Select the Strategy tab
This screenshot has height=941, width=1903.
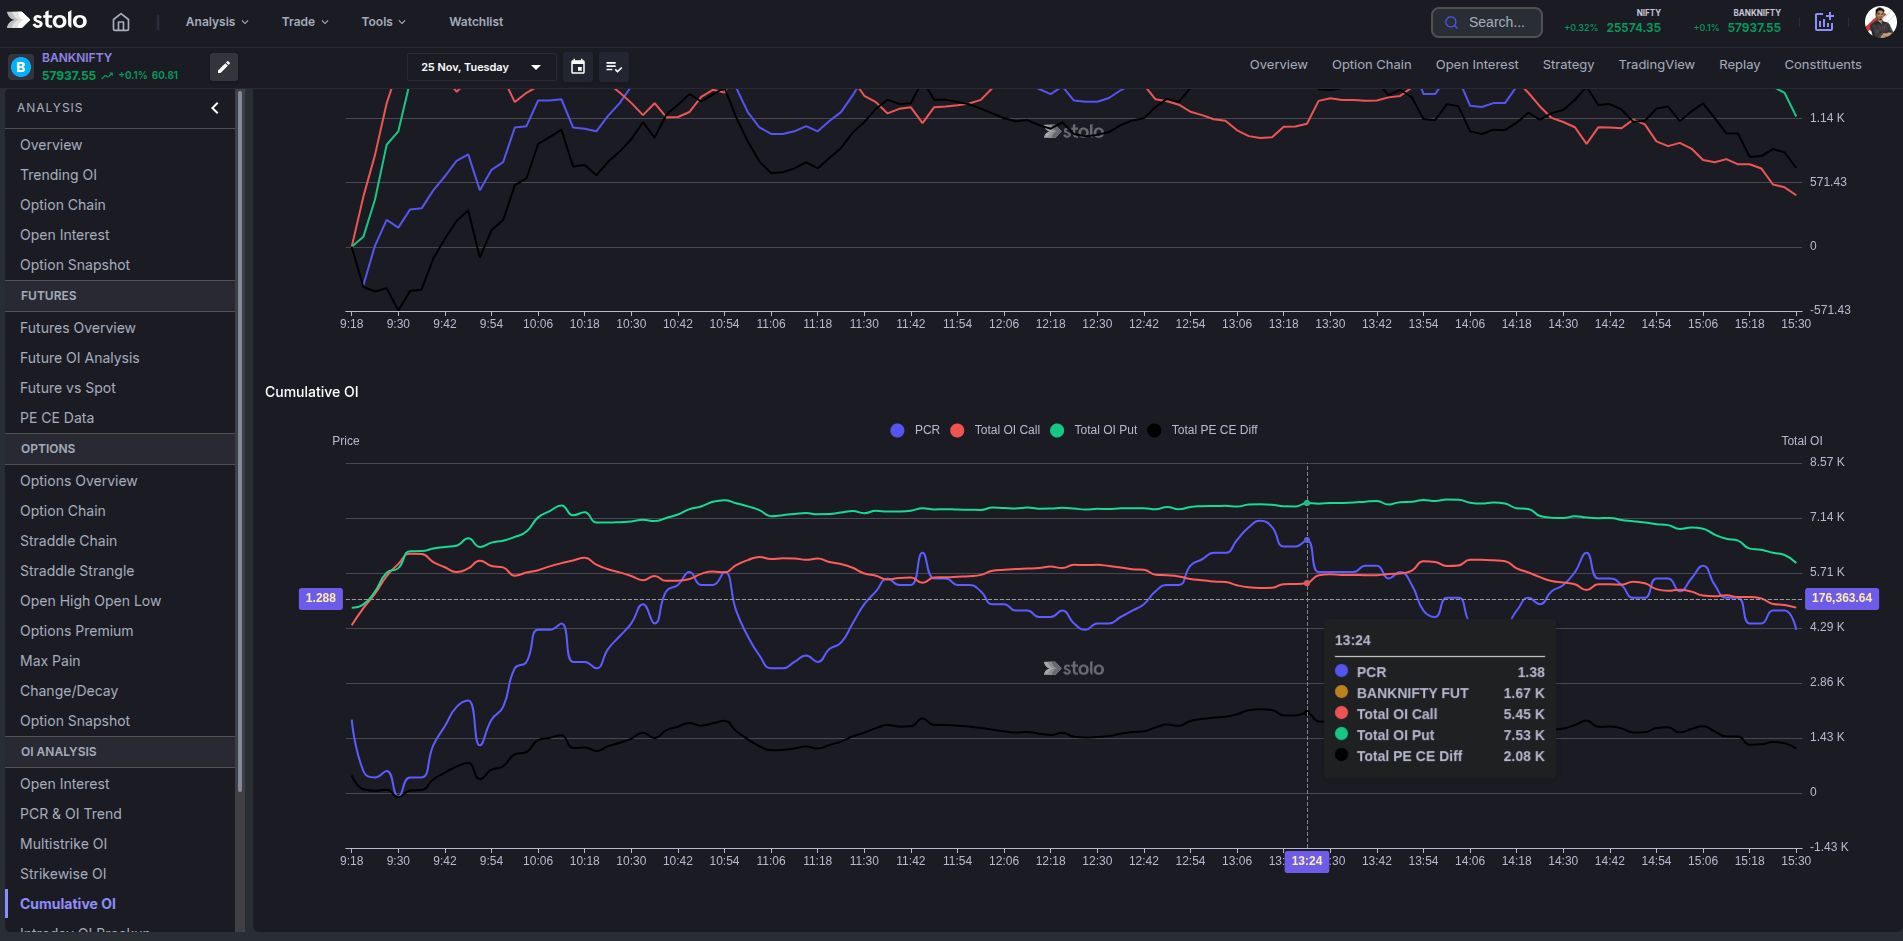coord(1568,64)
